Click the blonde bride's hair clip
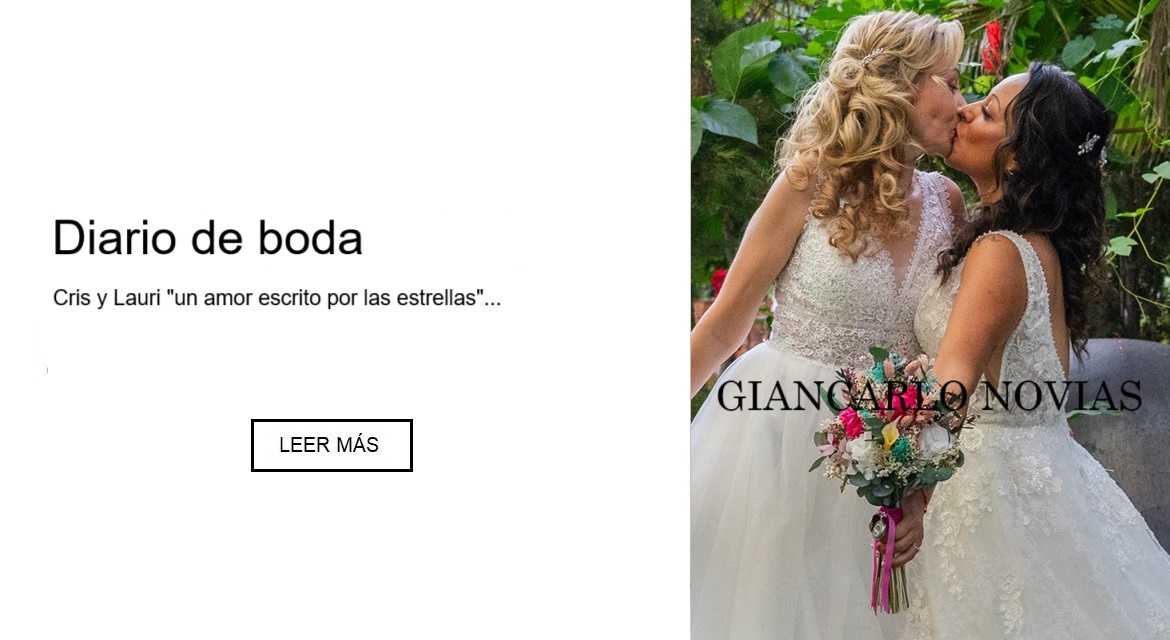Screen dimensions: 1170x640 coord(872,57)
